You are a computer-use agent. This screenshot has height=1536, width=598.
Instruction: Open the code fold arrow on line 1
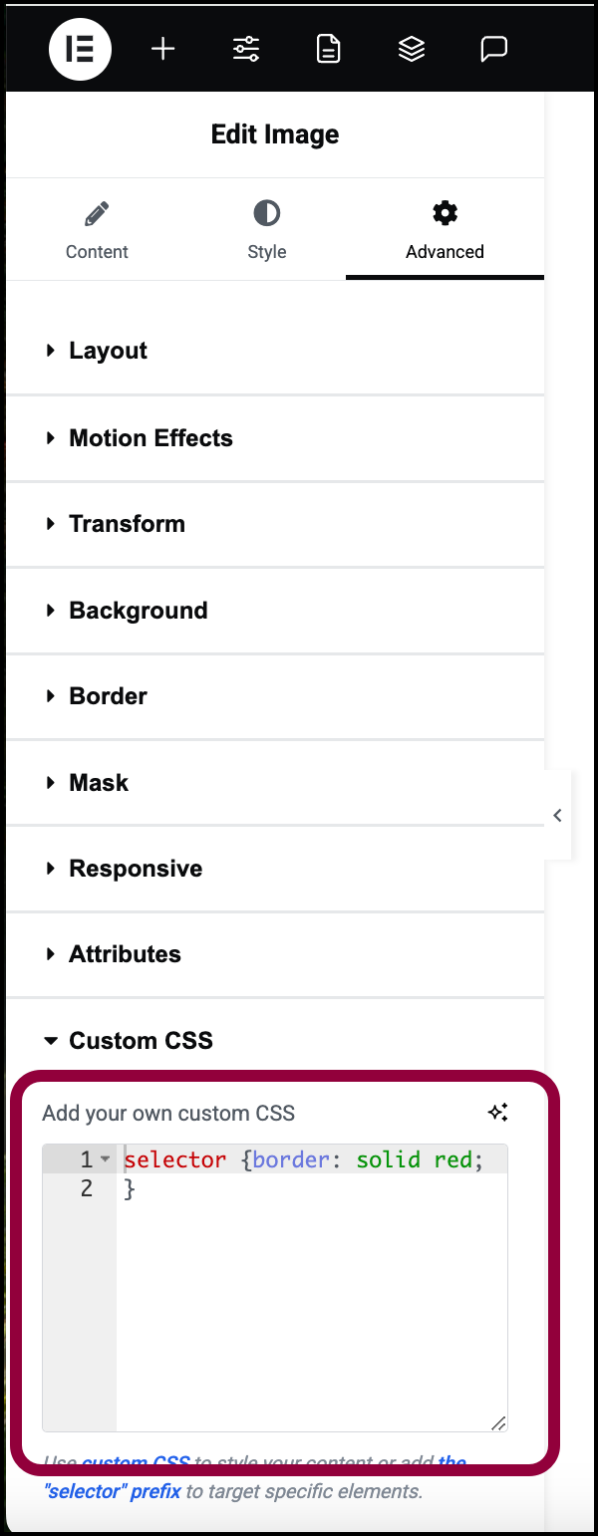tap(107, 1159)
